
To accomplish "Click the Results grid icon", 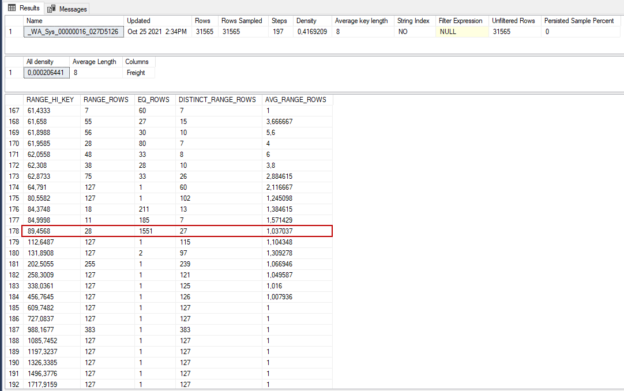I will point(12,8).
